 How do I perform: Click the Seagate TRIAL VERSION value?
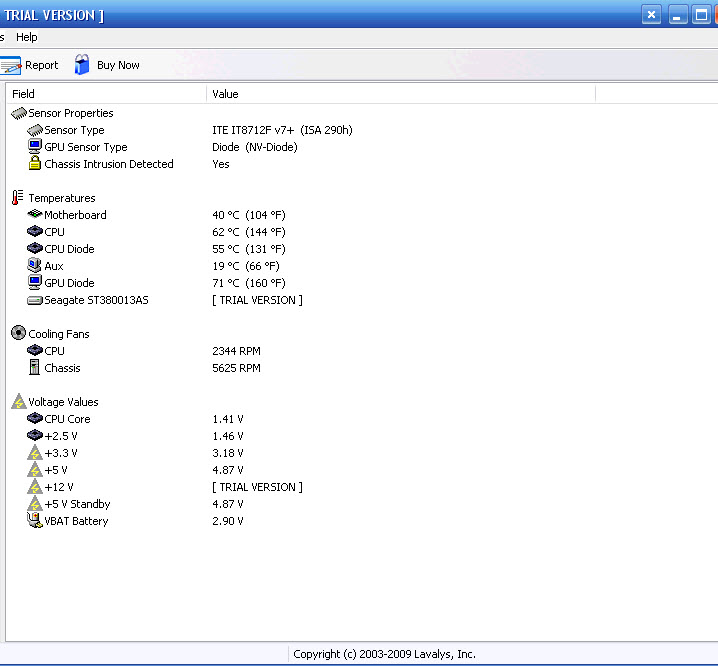[x=257, y=300]
